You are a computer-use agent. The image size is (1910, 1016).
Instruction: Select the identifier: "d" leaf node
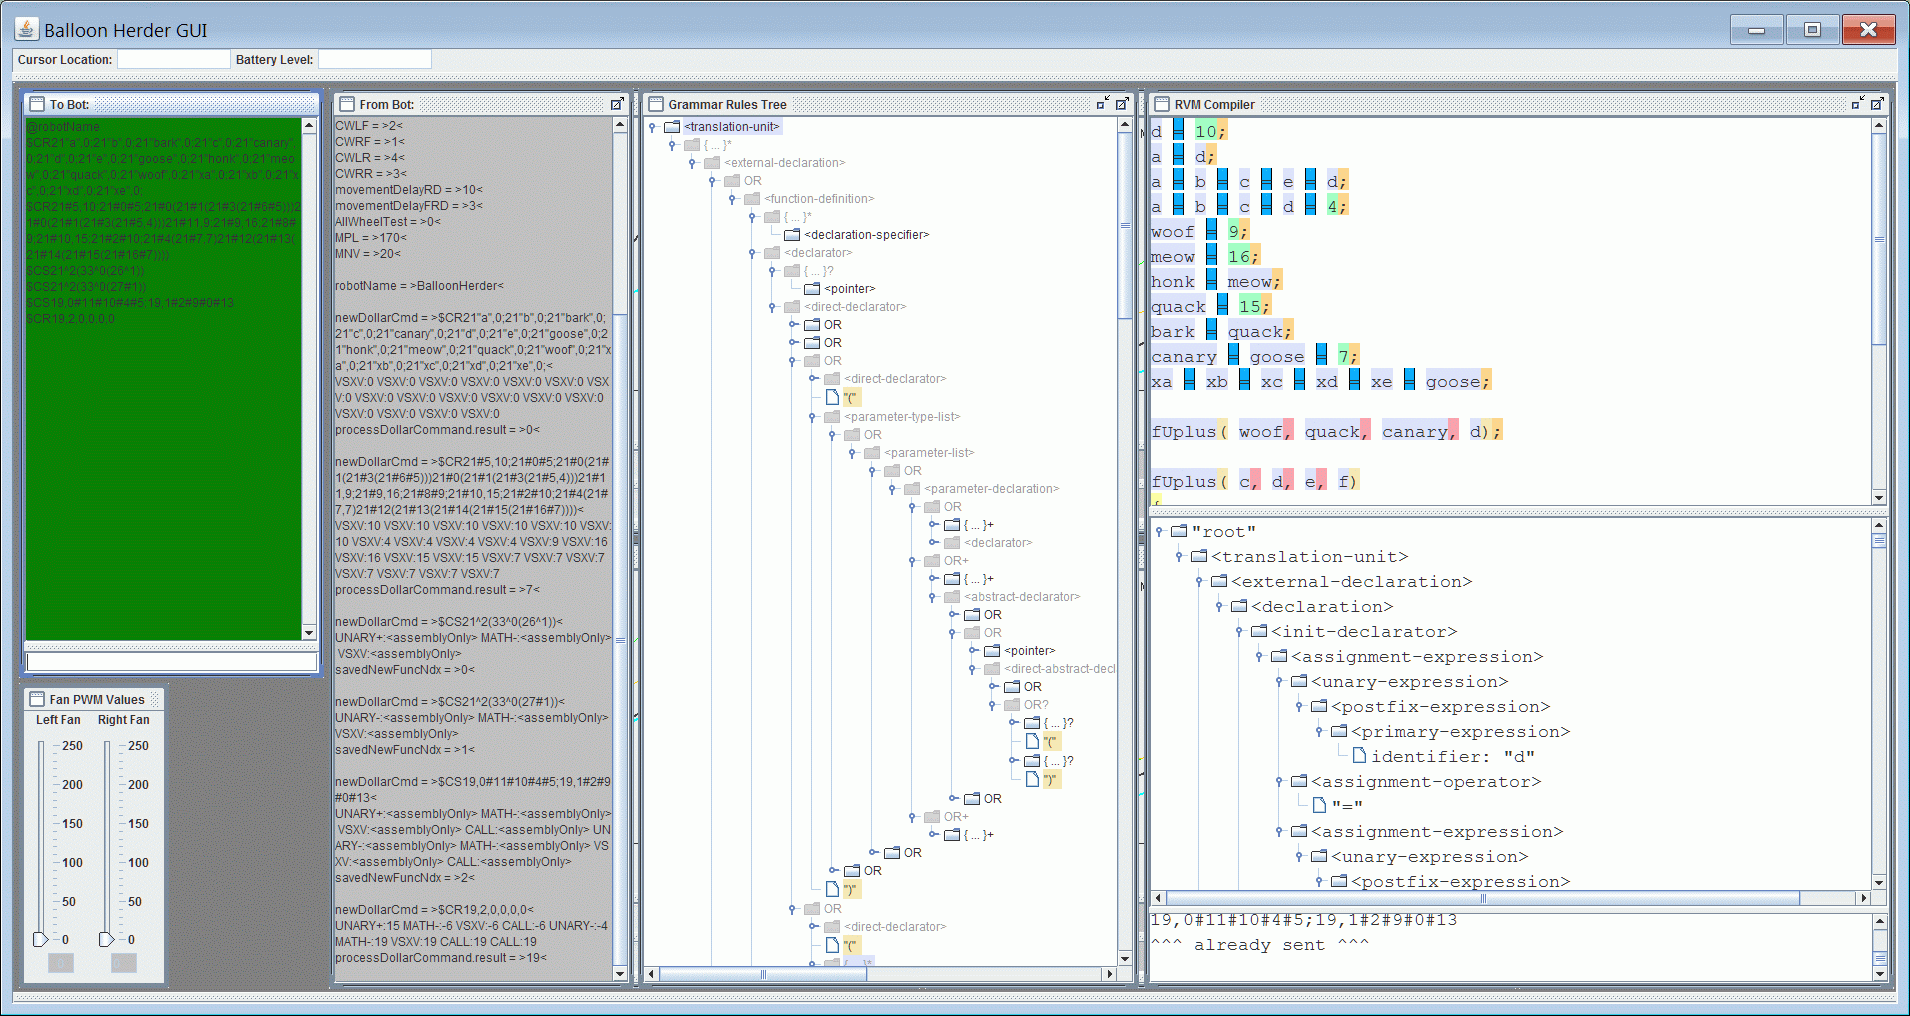pos(1452,757)
